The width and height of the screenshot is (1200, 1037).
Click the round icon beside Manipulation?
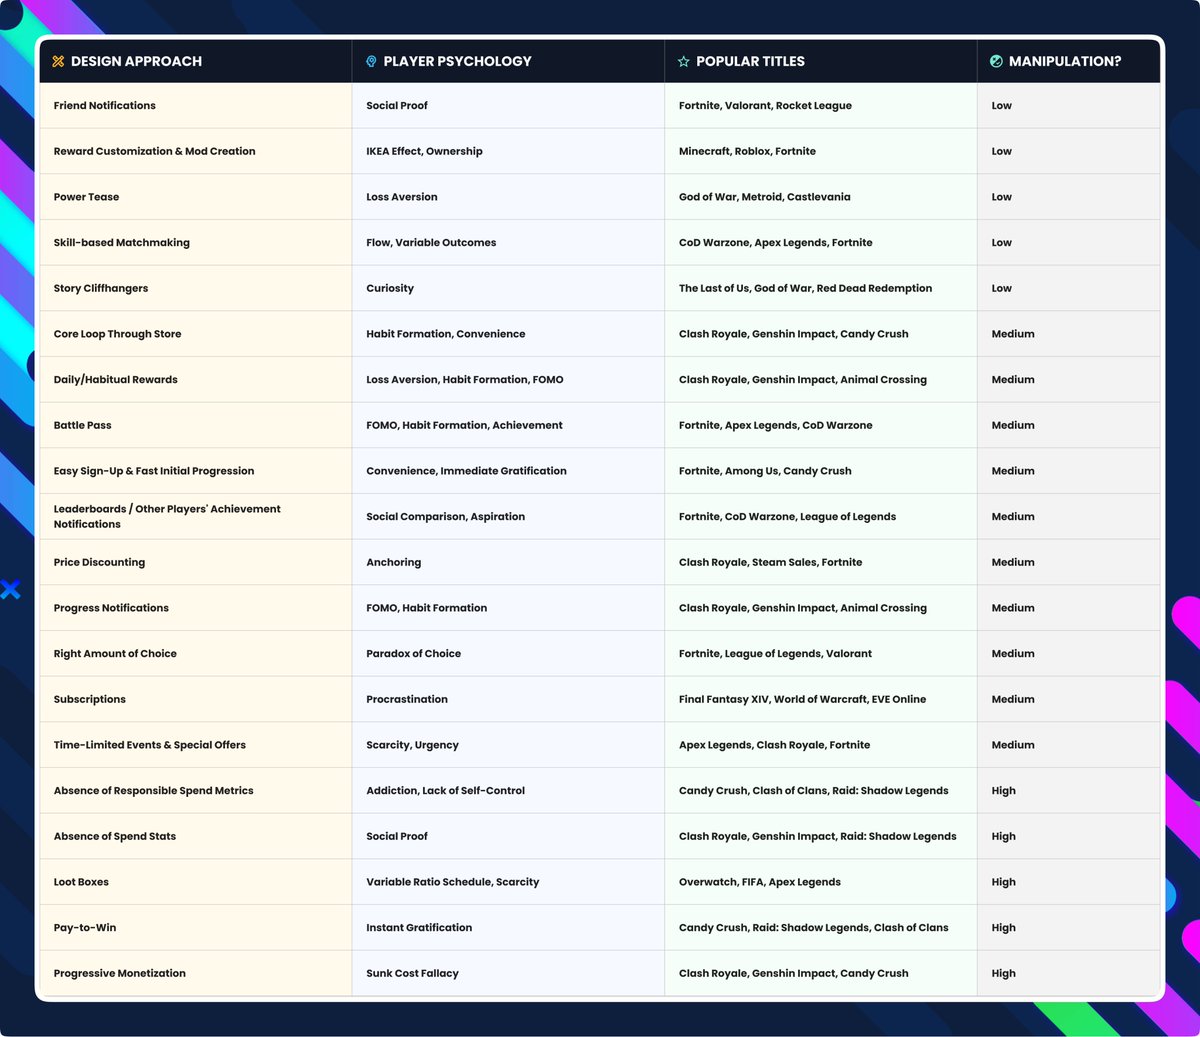click(996, 61)
